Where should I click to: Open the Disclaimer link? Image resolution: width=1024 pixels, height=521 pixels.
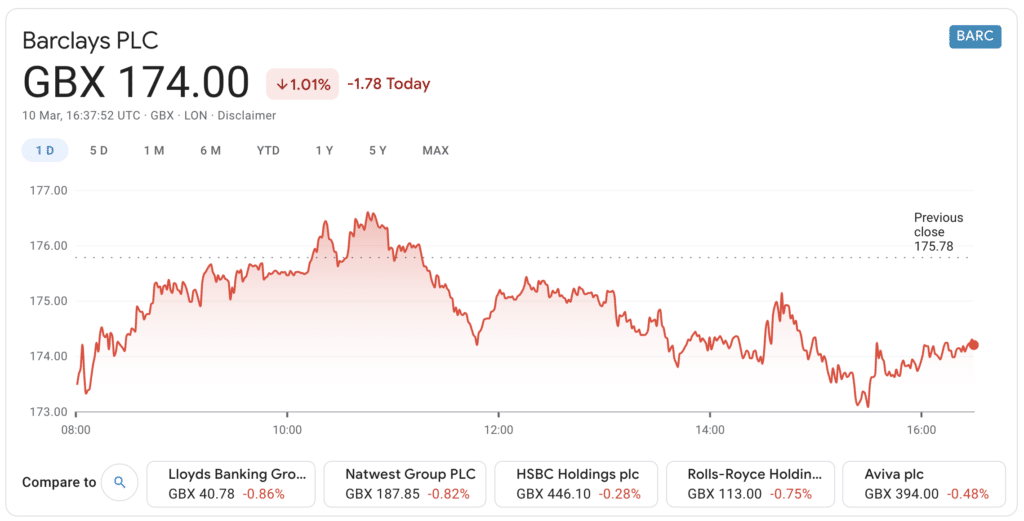[247, 116]
